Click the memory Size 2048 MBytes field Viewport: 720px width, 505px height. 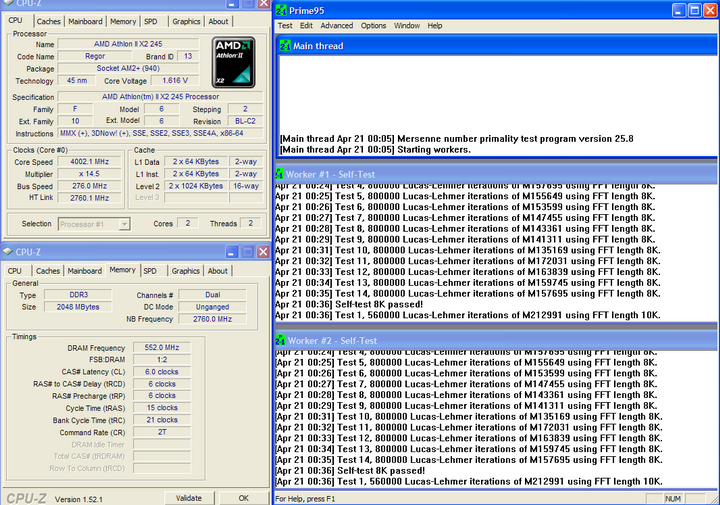78,307
